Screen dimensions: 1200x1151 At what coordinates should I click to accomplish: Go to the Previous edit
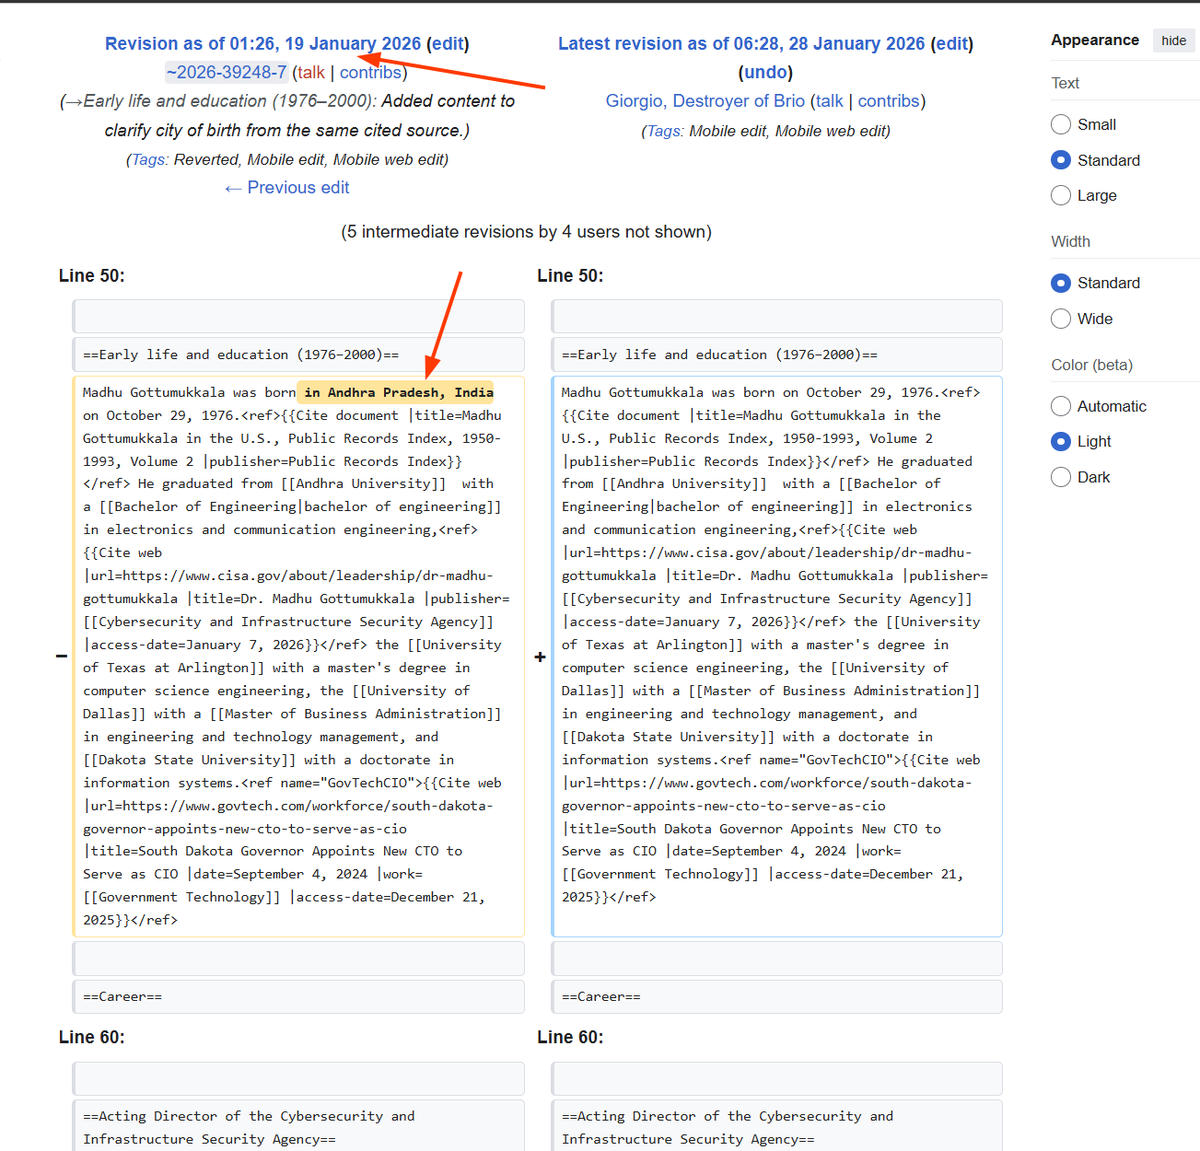click(287, 187)
